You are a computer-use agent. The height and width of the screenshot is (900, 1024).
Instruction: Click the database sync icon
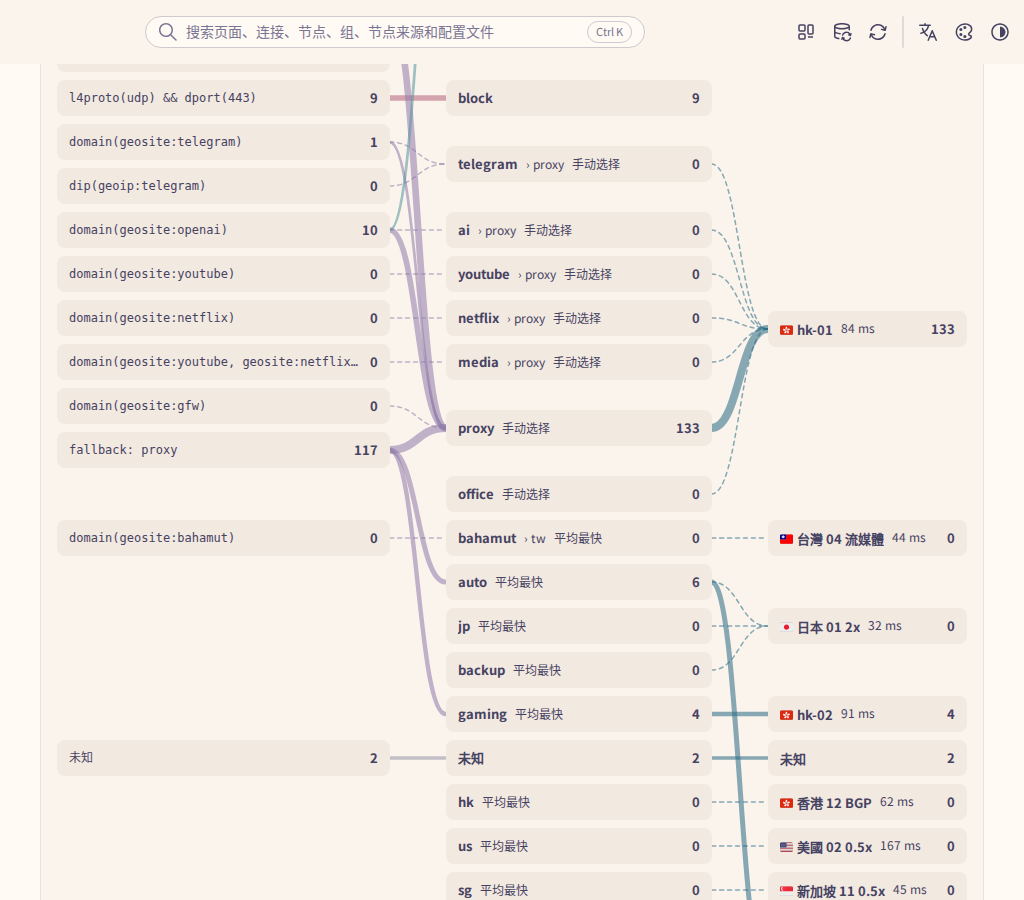(x=842, y=32)
